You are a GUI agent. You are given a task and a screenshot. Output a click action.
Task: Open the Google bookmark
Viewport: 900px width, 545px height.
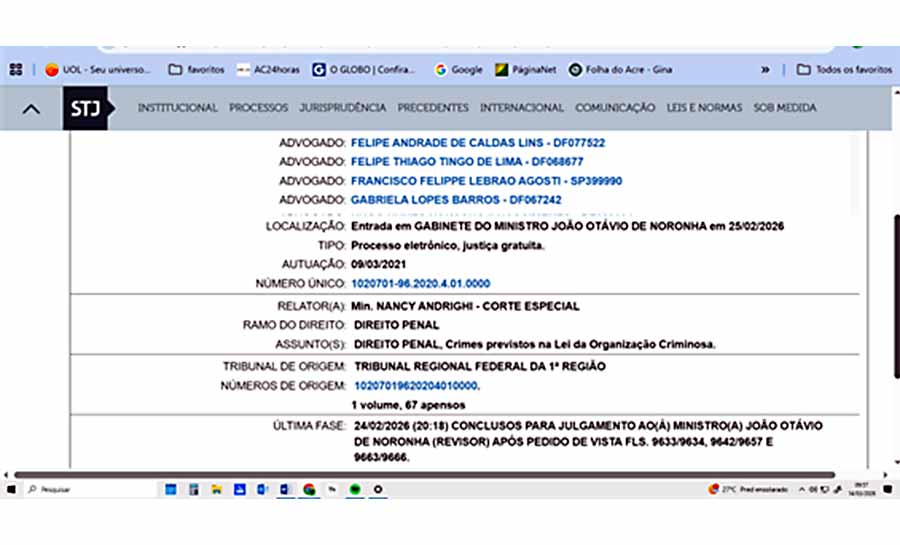point(458,70)
